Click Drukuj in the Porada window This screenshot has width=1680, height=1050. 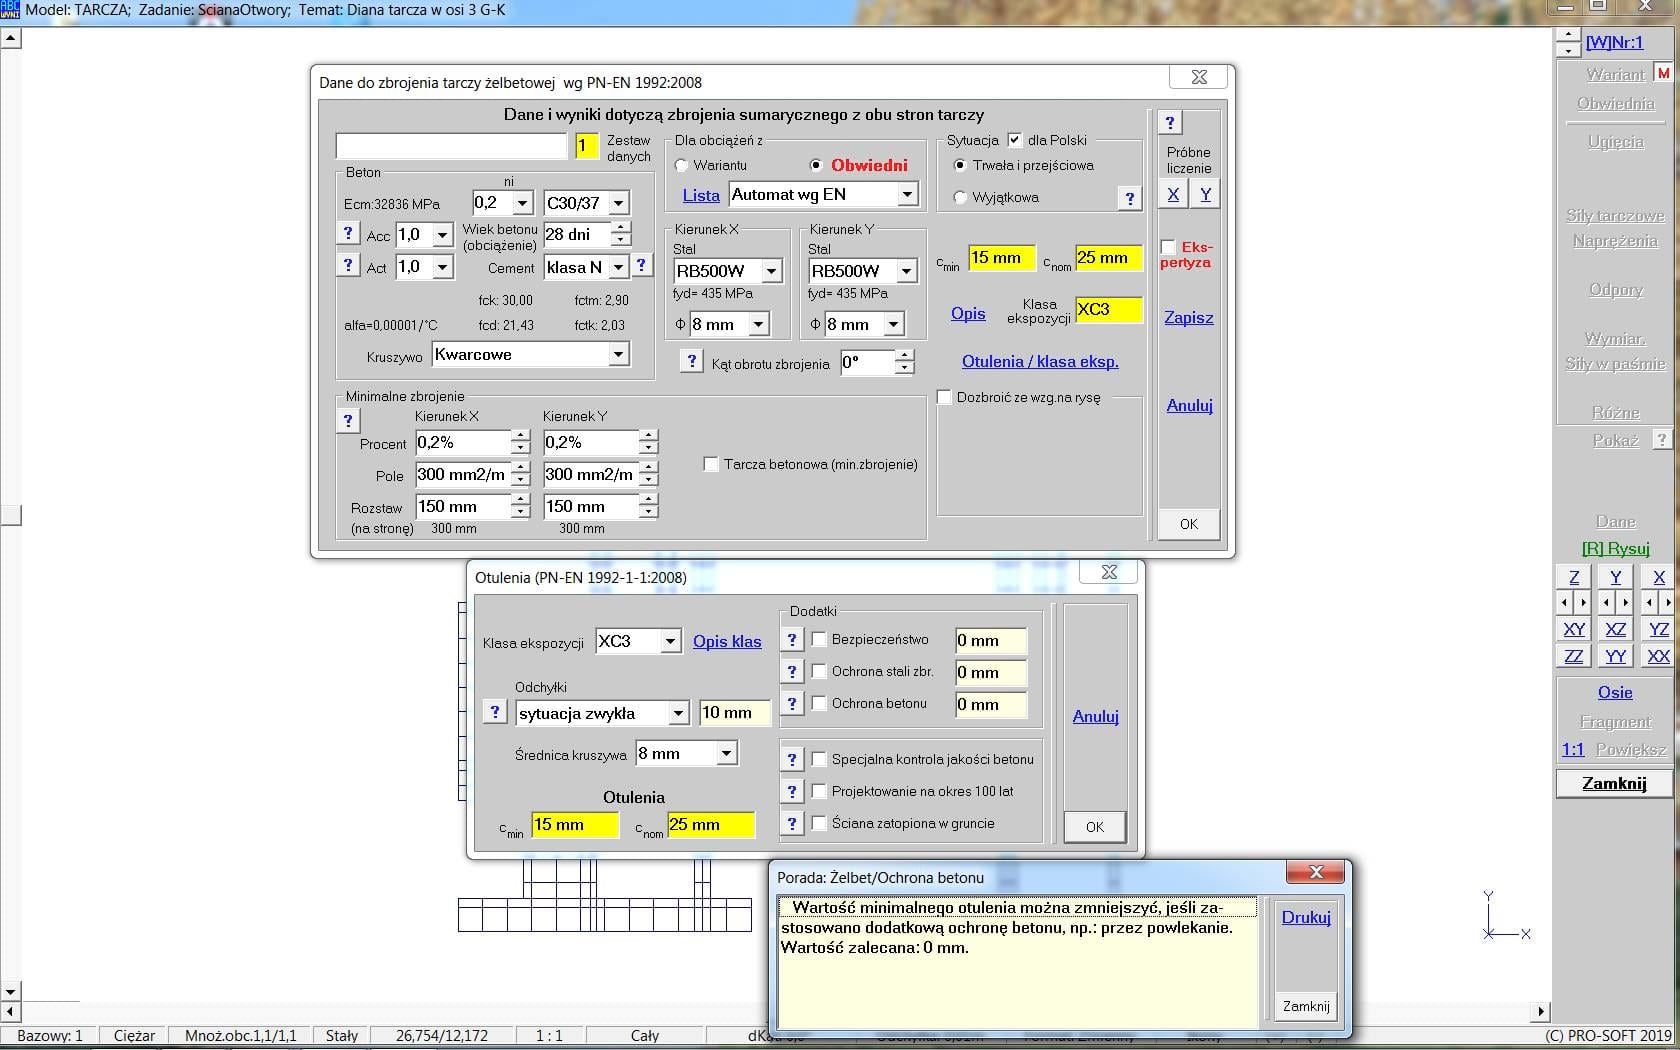tap(1306, 917)
